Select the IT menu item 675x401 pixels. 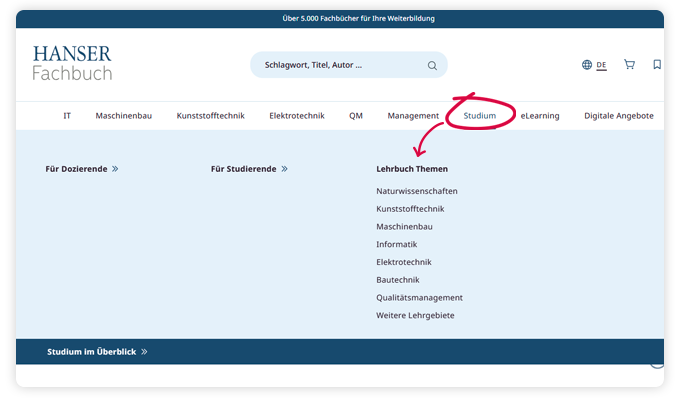click(x=67, y=116)
